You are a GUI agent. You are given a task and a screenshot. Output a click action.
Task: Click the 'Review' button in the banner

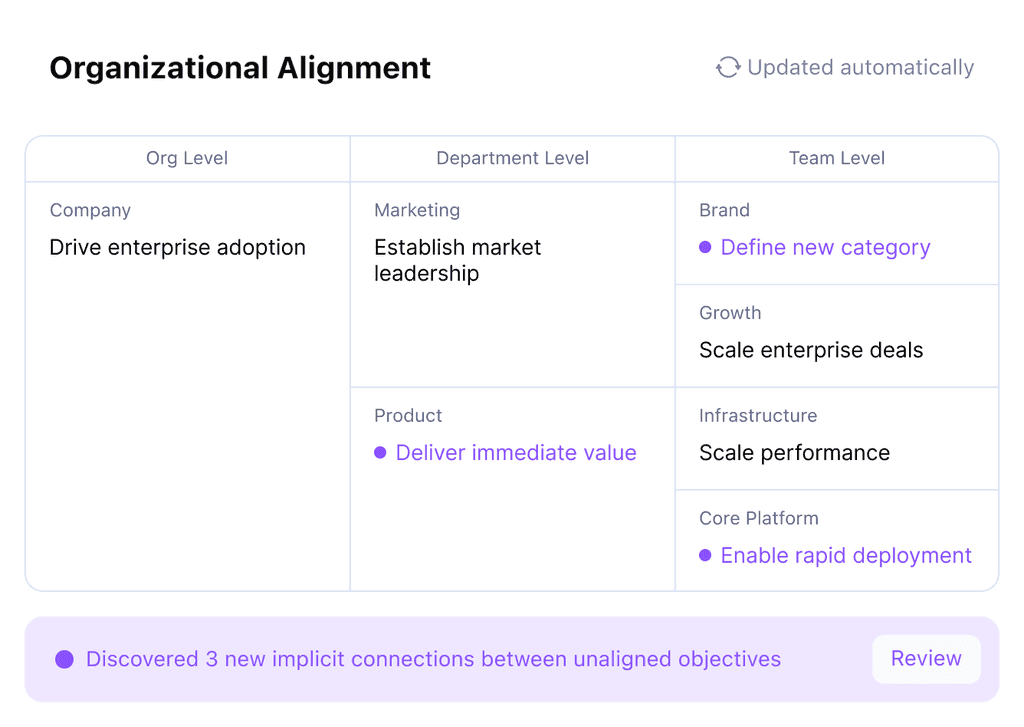pos(926,658)
